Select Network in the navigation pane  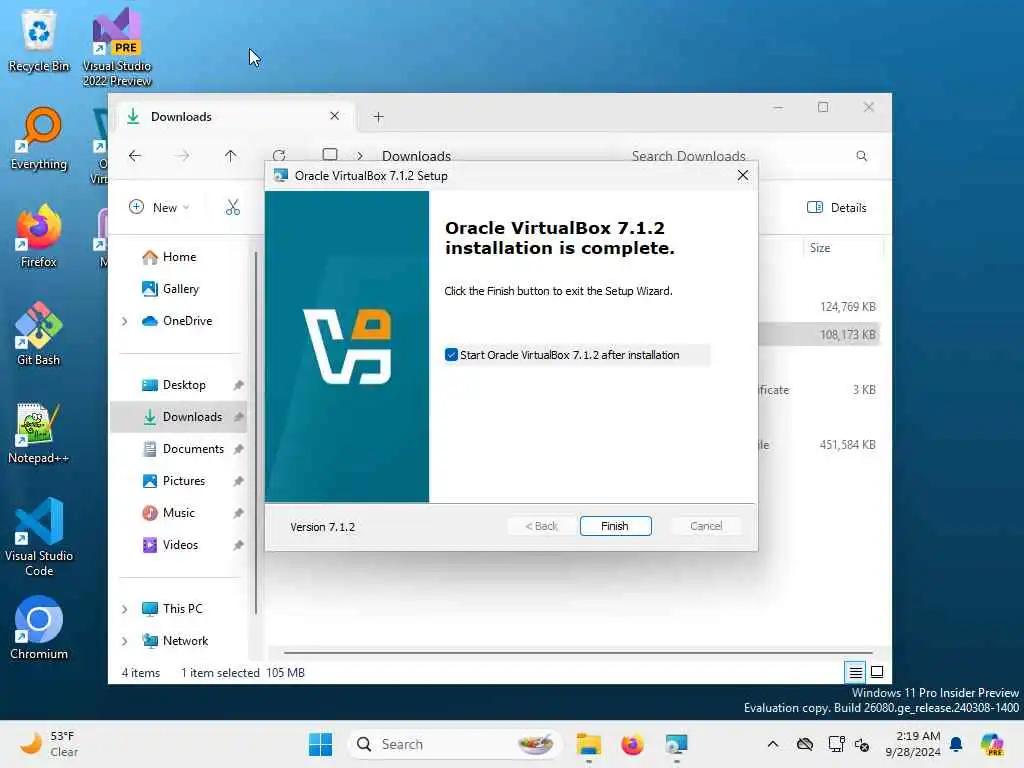tap(185, 641)
